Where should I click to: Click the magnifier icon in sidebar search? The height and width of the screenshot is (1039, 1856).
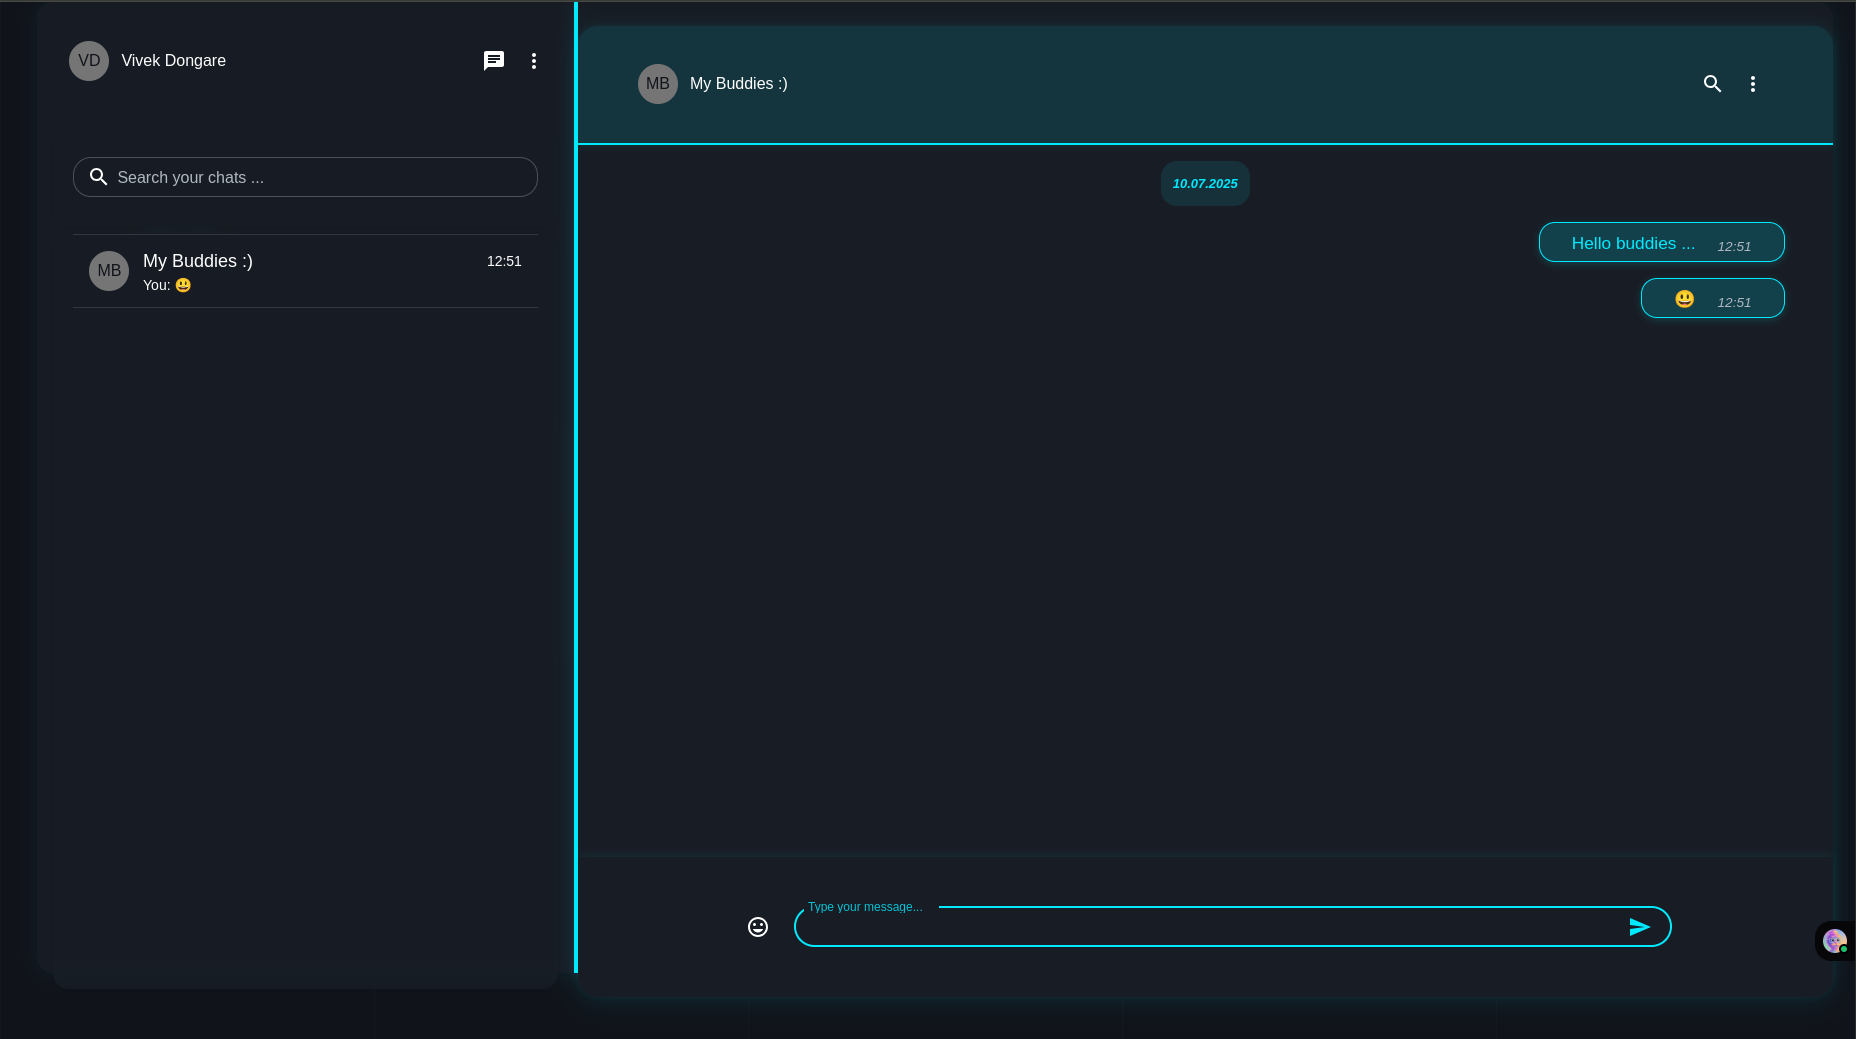click(x=98, y=177)
